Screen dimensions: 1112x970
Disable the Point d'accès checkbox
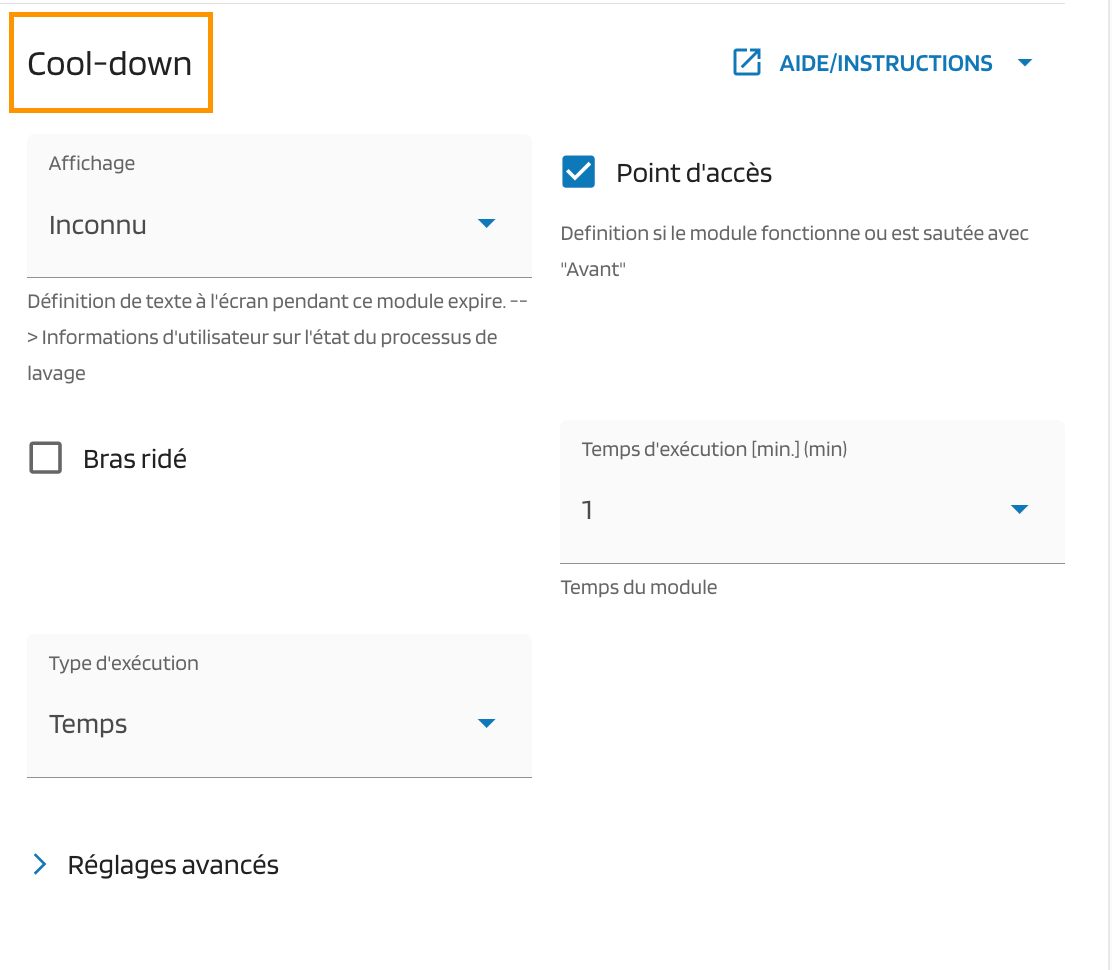click(x=579, y=172)
